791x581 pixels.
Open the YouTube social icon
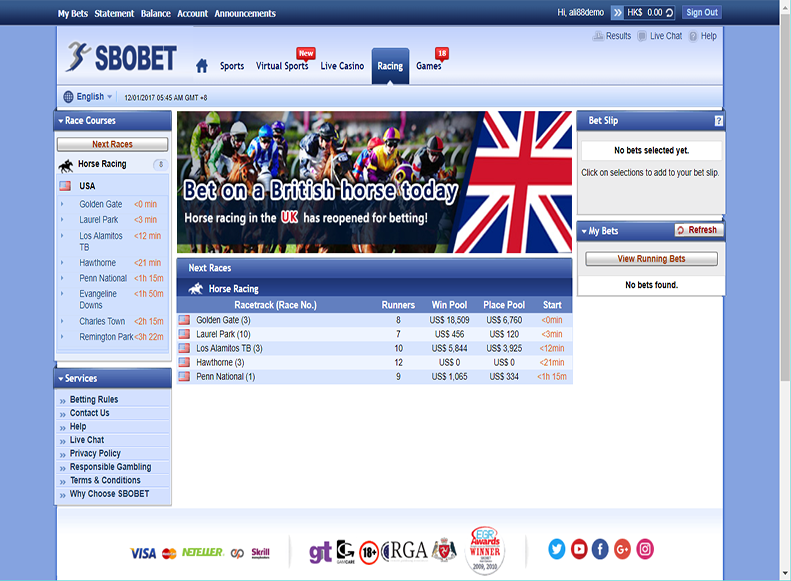[579, 549]
